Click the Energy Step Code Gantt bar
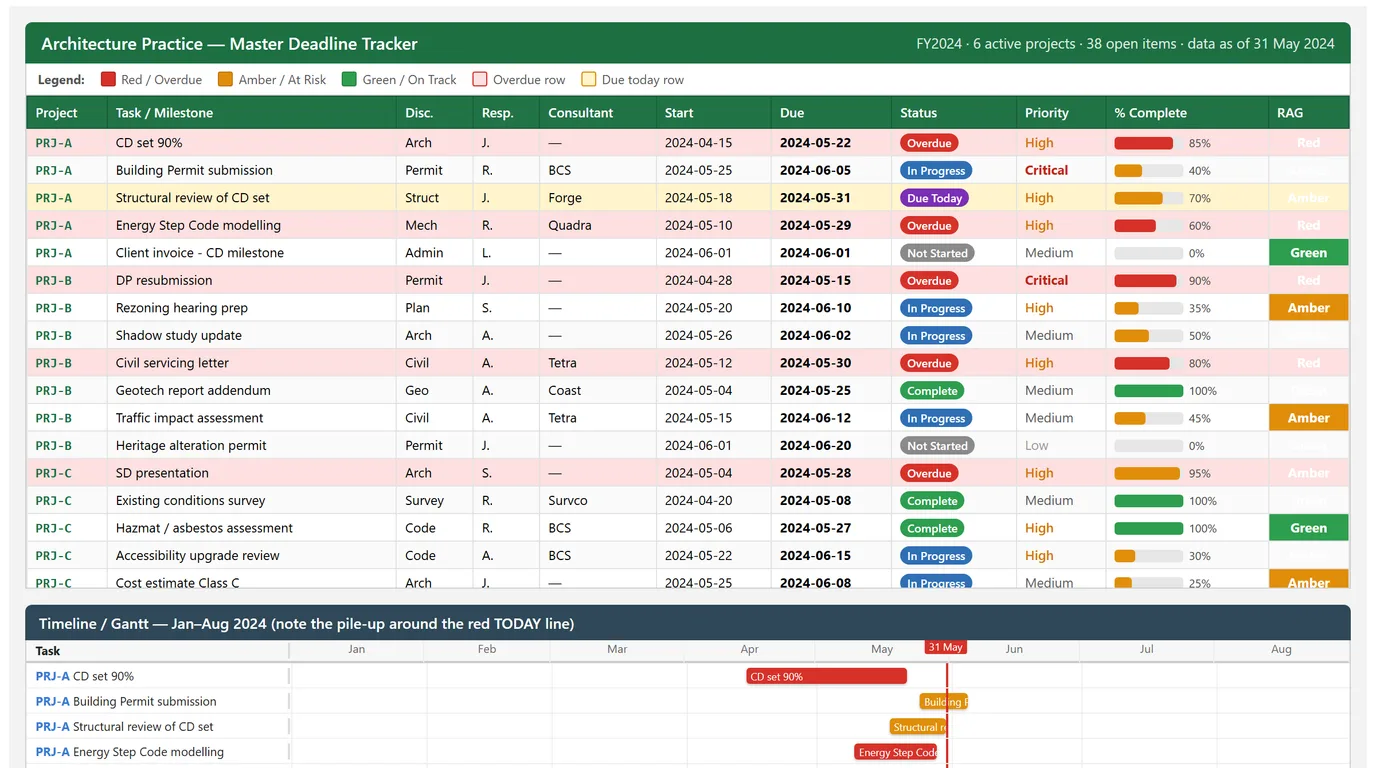1376x768 pixels. point(896,752)
